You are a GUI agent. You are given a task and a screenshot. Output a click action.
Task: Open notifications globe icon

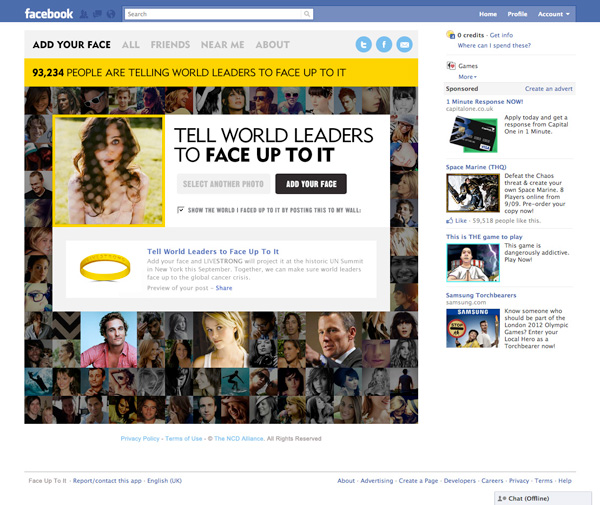[x=111, y=15]
